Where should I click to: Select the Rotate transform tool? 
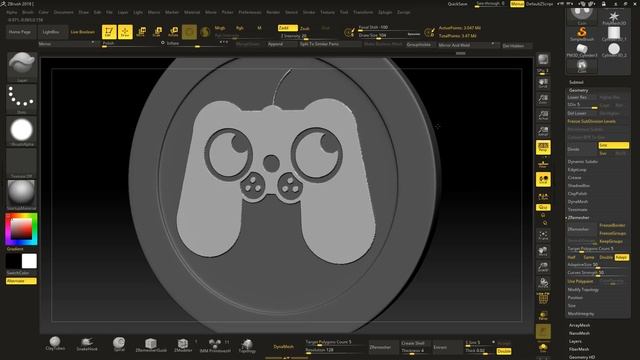pyautogui.click(x=173, y=32)
